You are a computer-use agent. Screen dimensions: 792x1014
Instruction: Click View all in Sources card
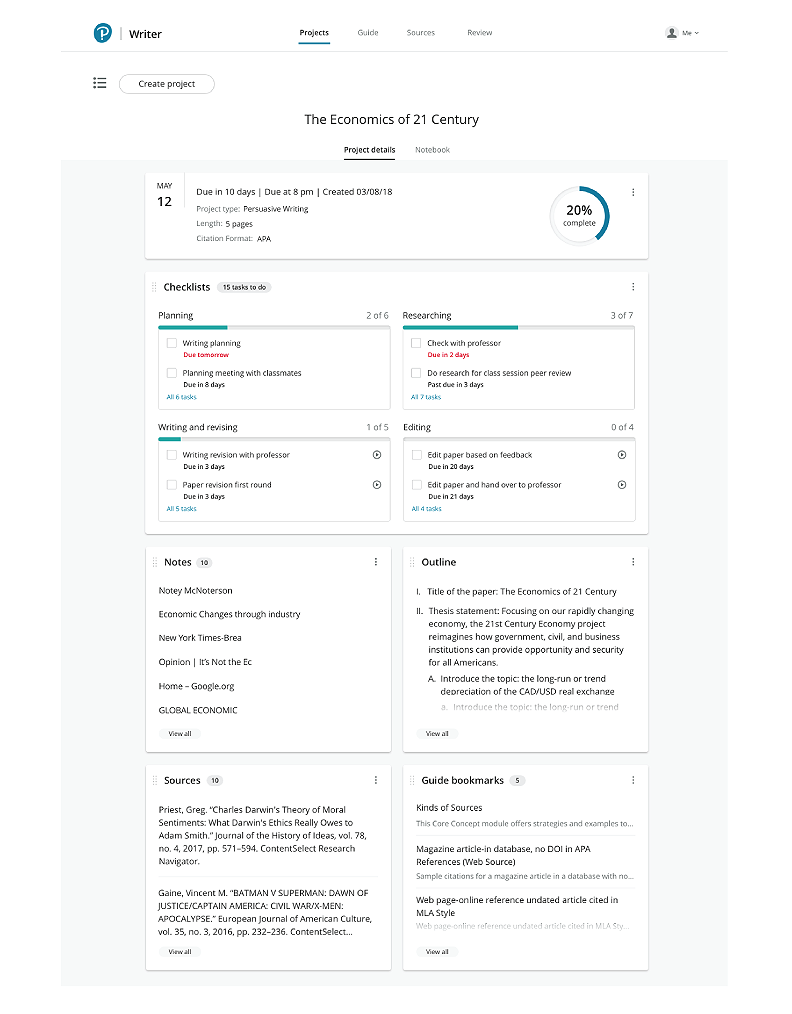pos(180,951)
